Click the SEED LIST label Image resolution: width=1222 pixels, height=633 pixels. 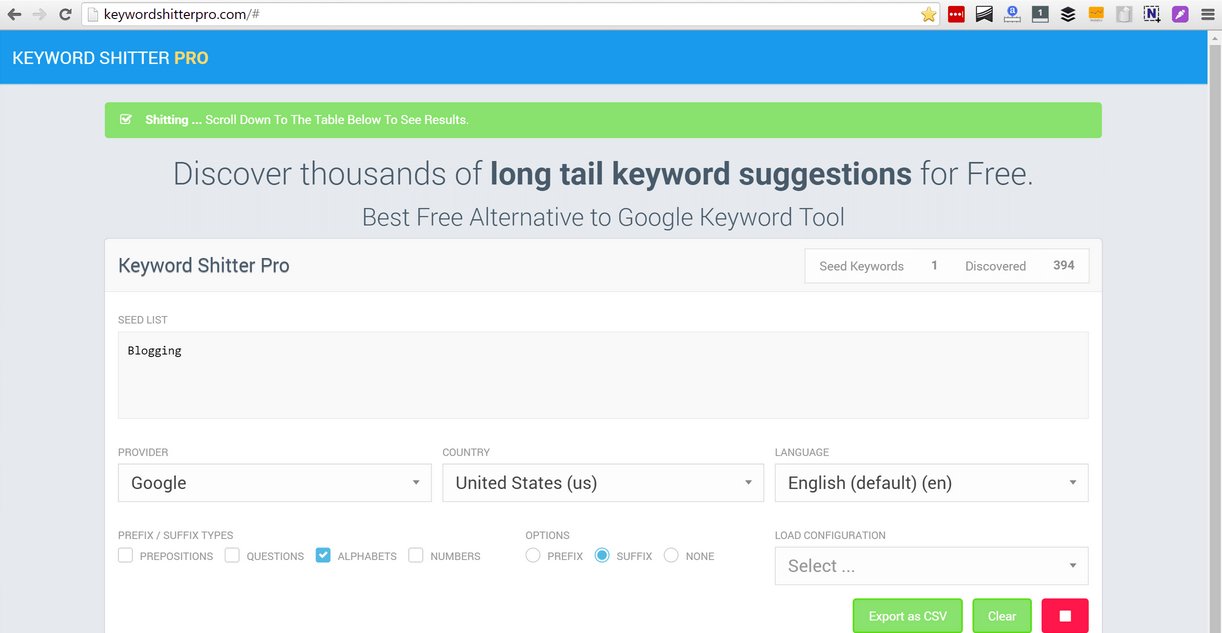click(x=143, y=320)
